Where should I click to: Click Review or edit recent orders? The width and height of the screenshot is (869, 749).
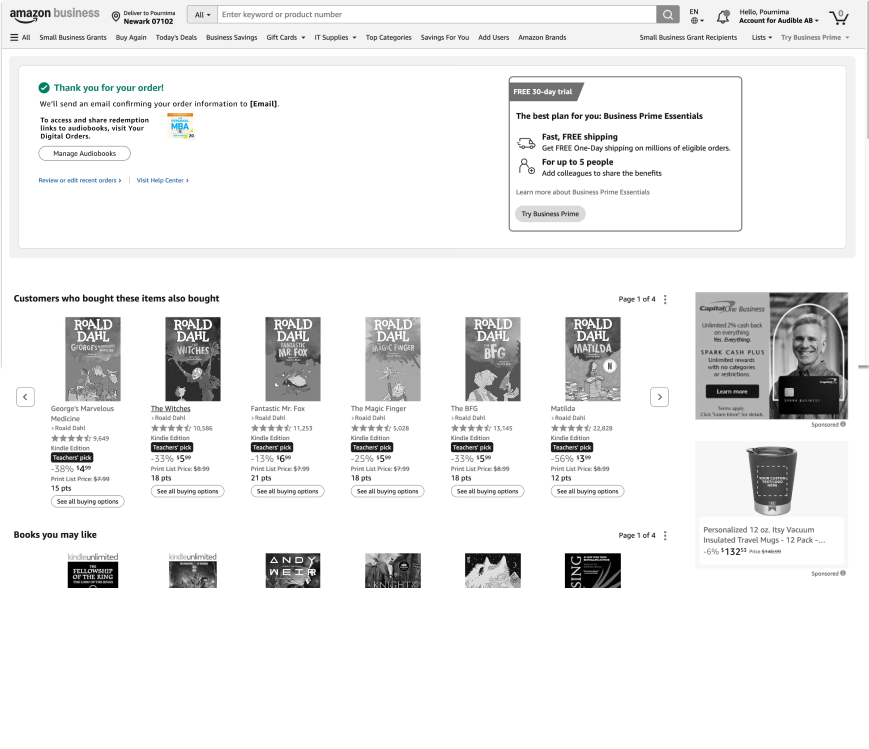[x=80, y=181]
